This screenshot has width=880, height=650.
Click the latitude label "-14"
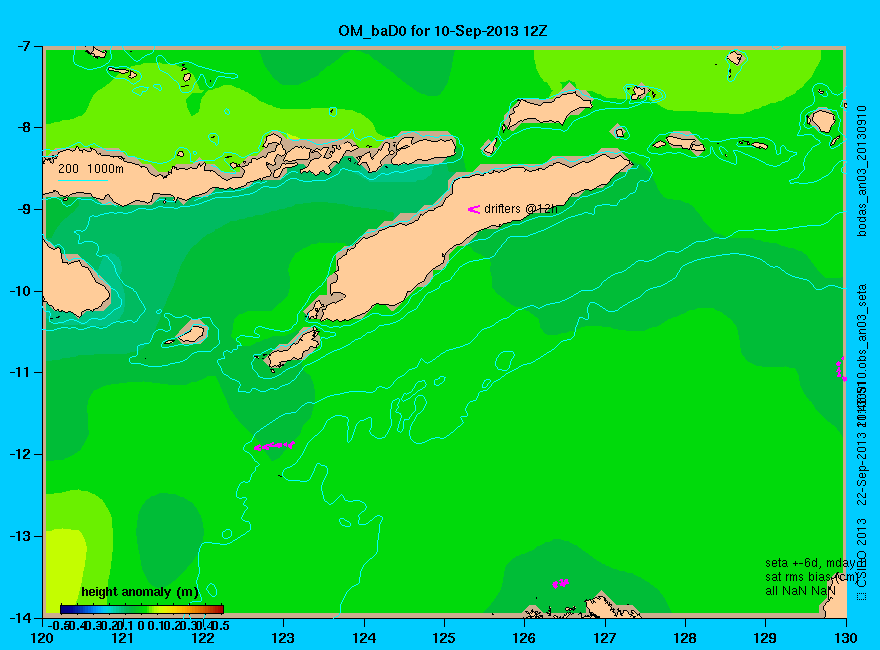(20, 617)
